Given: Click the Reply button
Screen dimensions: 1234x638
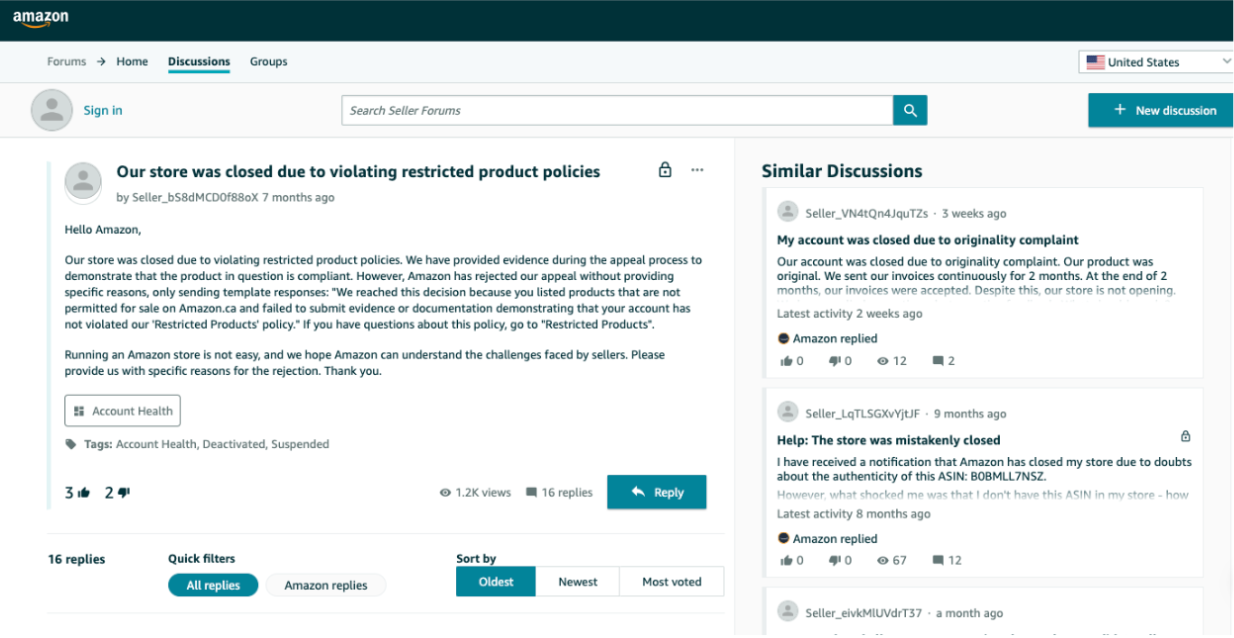Looking at the screenshot, I should point(656,492).
